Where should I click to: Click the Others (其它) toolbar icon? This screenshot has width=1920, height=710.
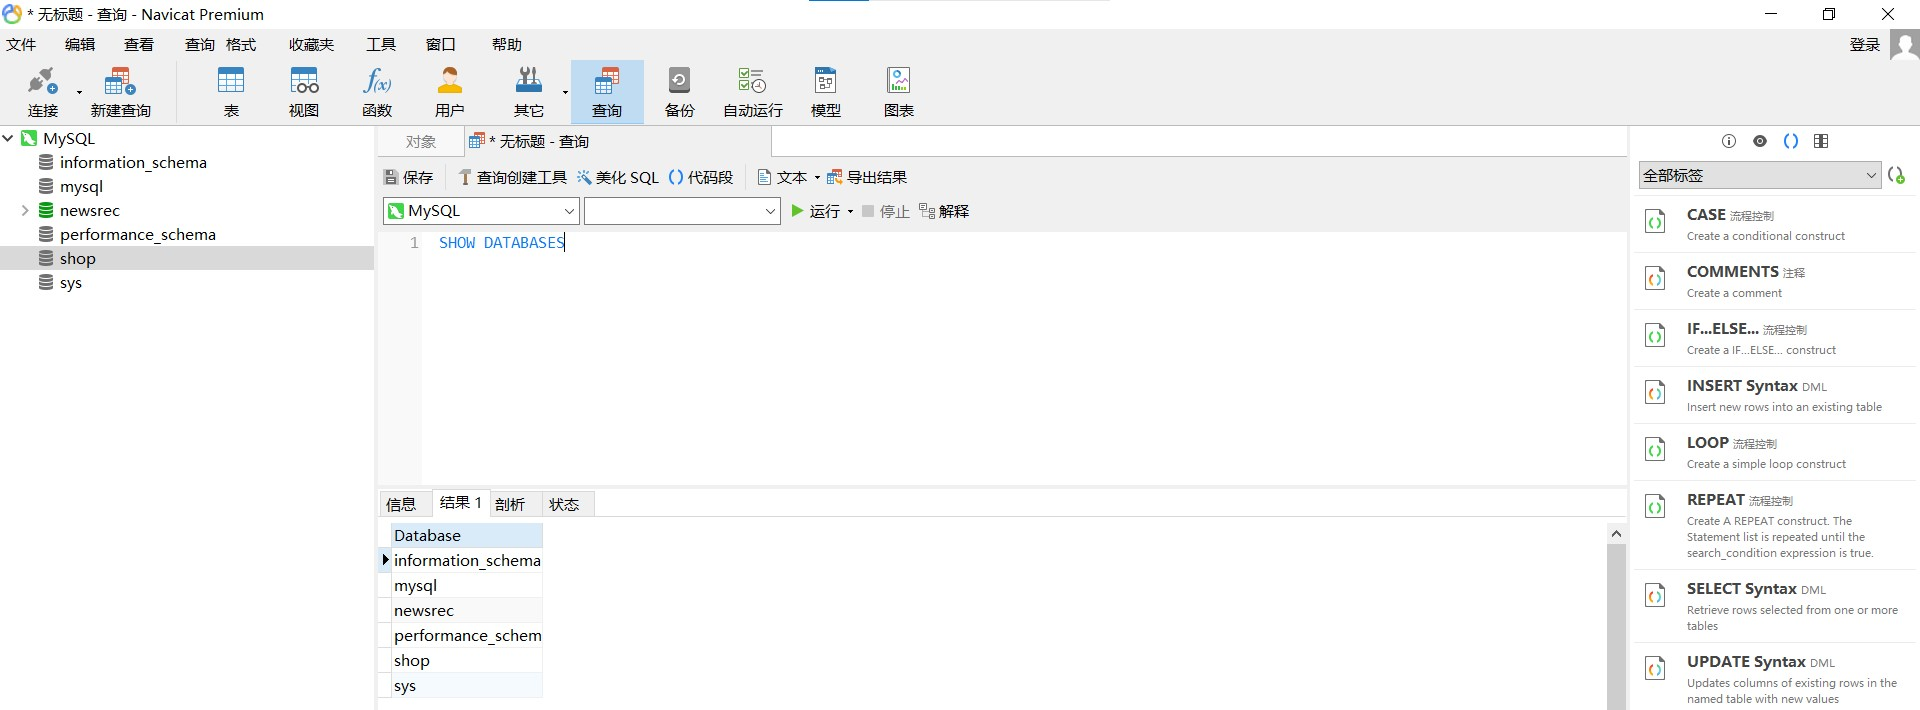point(528,91)
